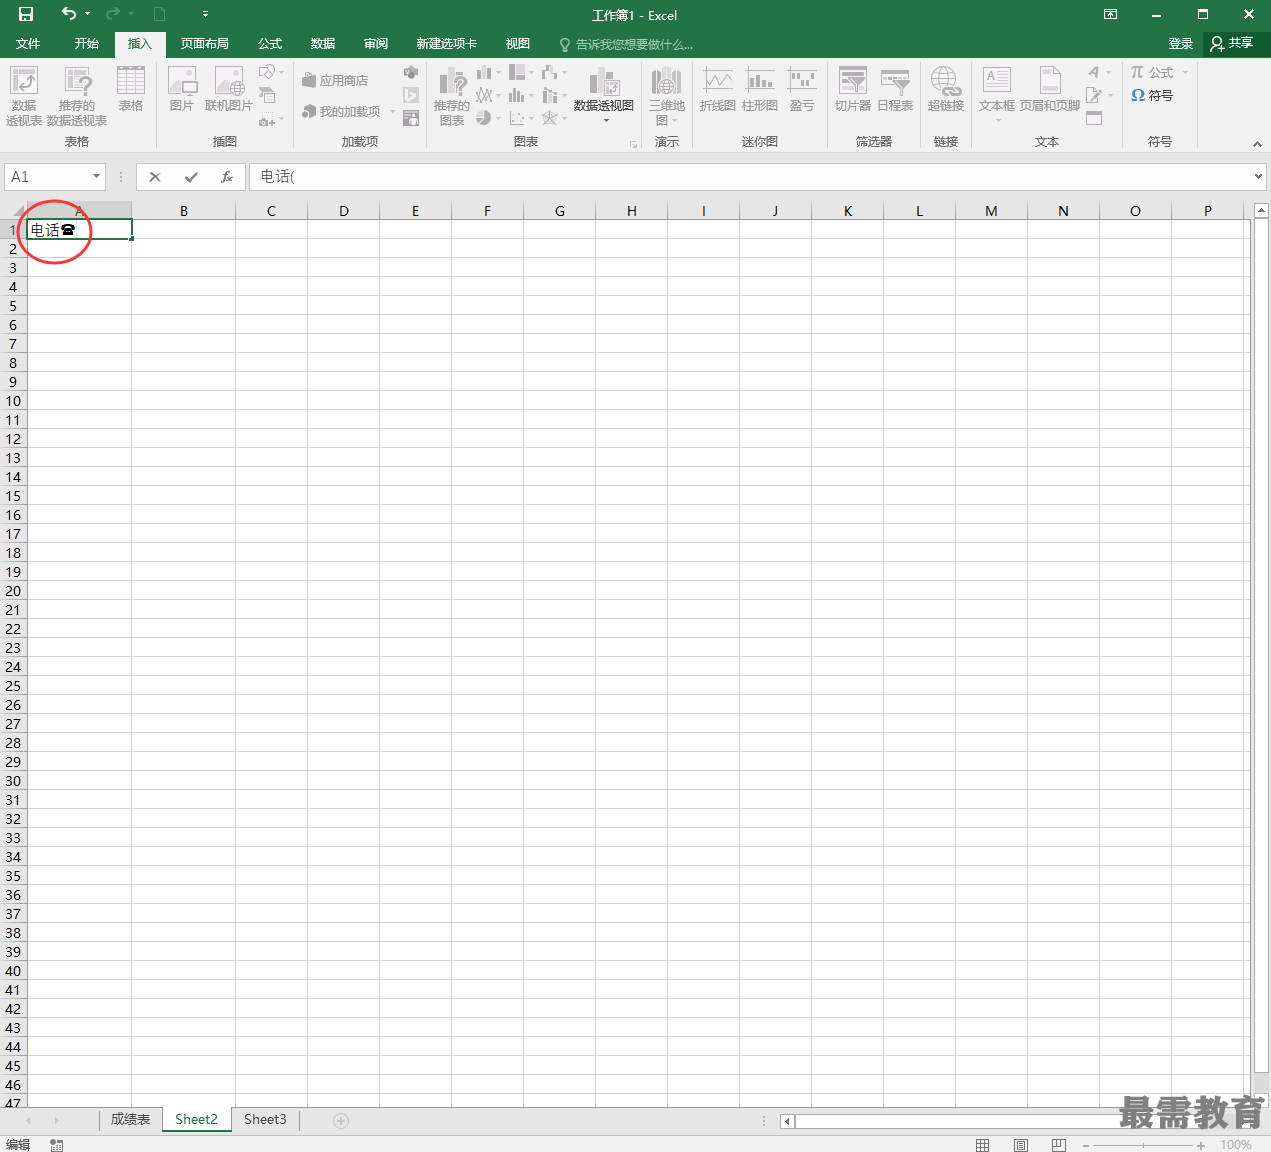1271x1152 pixels.
Task: Switch to the Data (数据) tab
Action: (x=323, y=44)
